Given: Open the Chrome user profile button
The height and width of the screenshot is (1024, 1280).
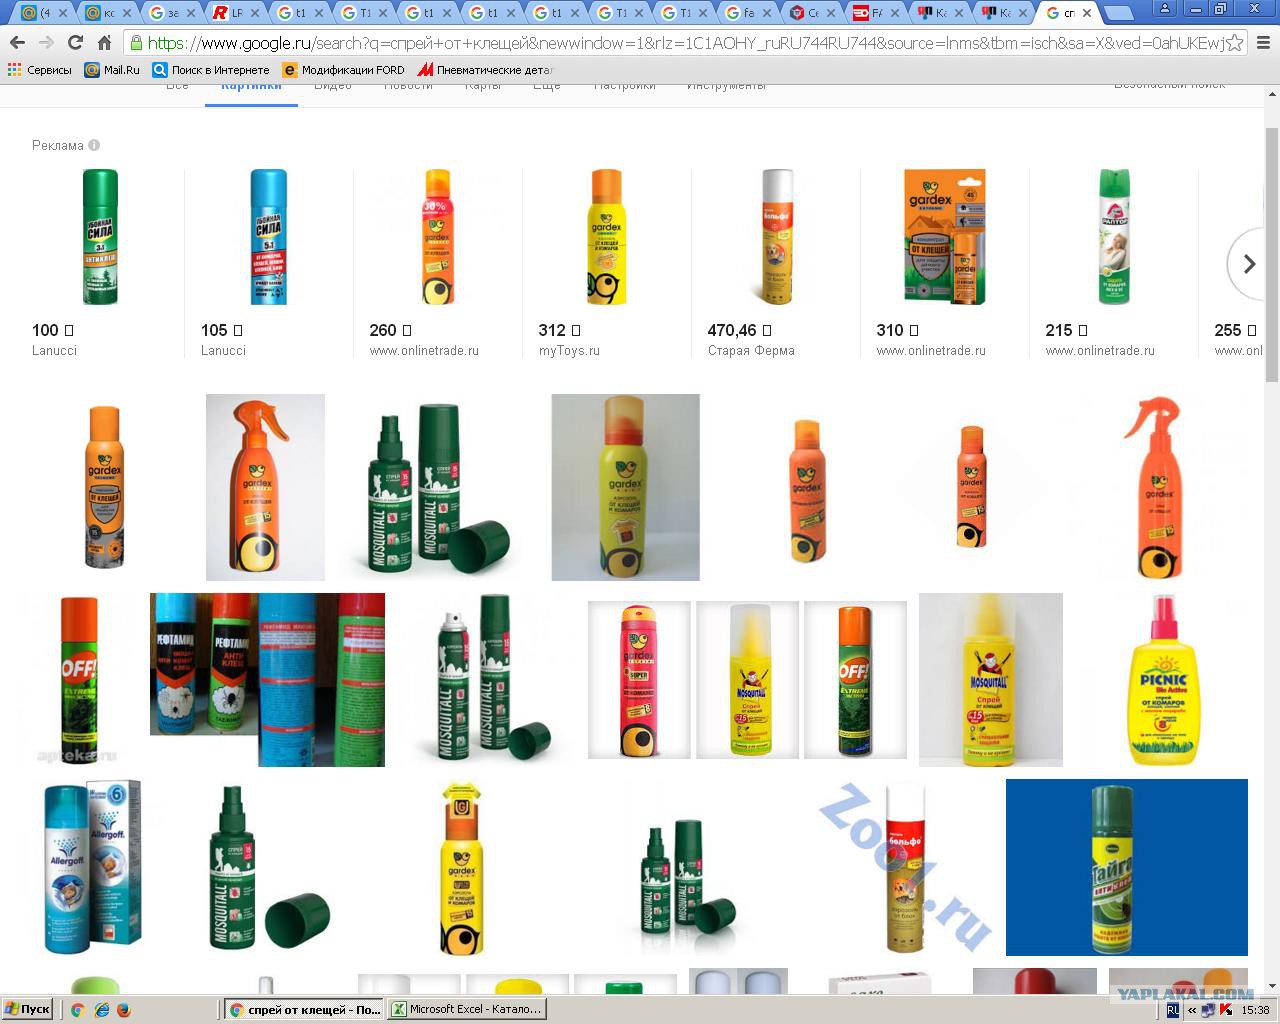Looking at the screenshot, I should point(1166,8).
